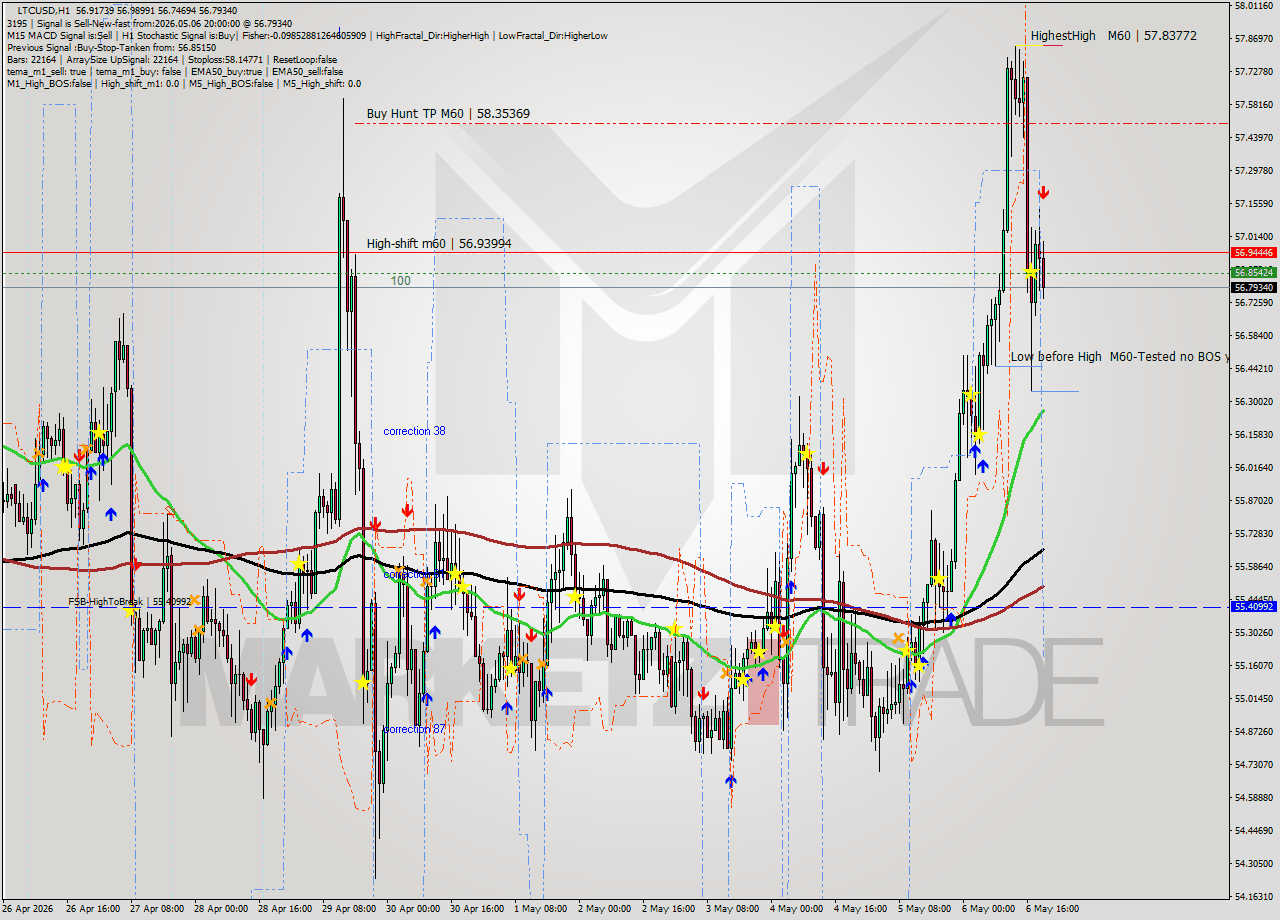The image size is (1280, 920).
Task: Click the 54.73070 price axis value
Action: click(x=1253, y=764)
